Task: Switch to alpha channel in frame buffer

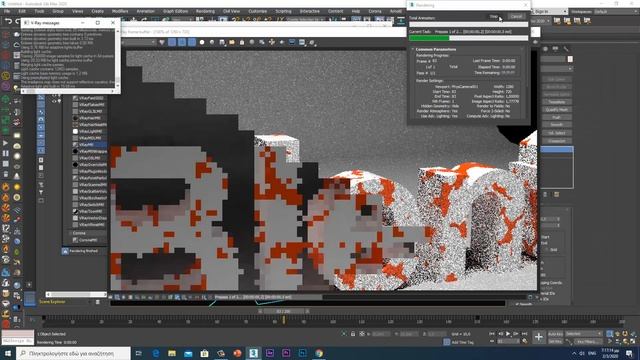Action: [x=202, y=42]
